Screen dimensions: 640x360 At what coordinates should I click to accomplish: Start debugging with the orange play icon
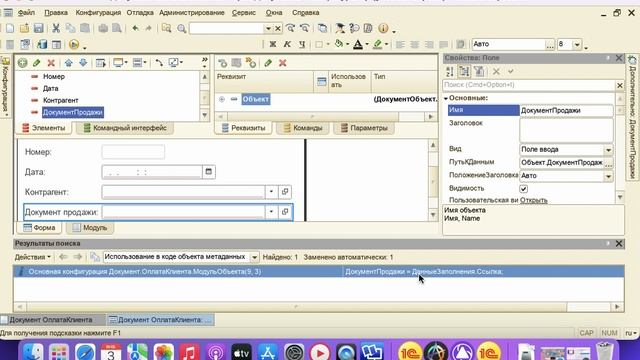click(74, 44)
